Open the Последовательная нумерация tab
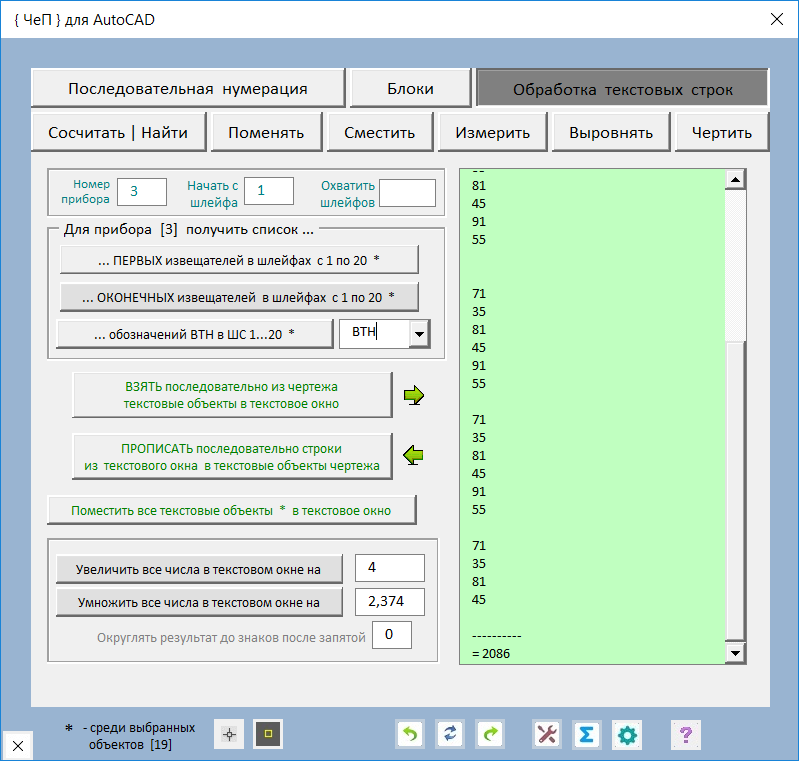Image resolution: width=799 pixels, height=761 pixels. point(188,88)
